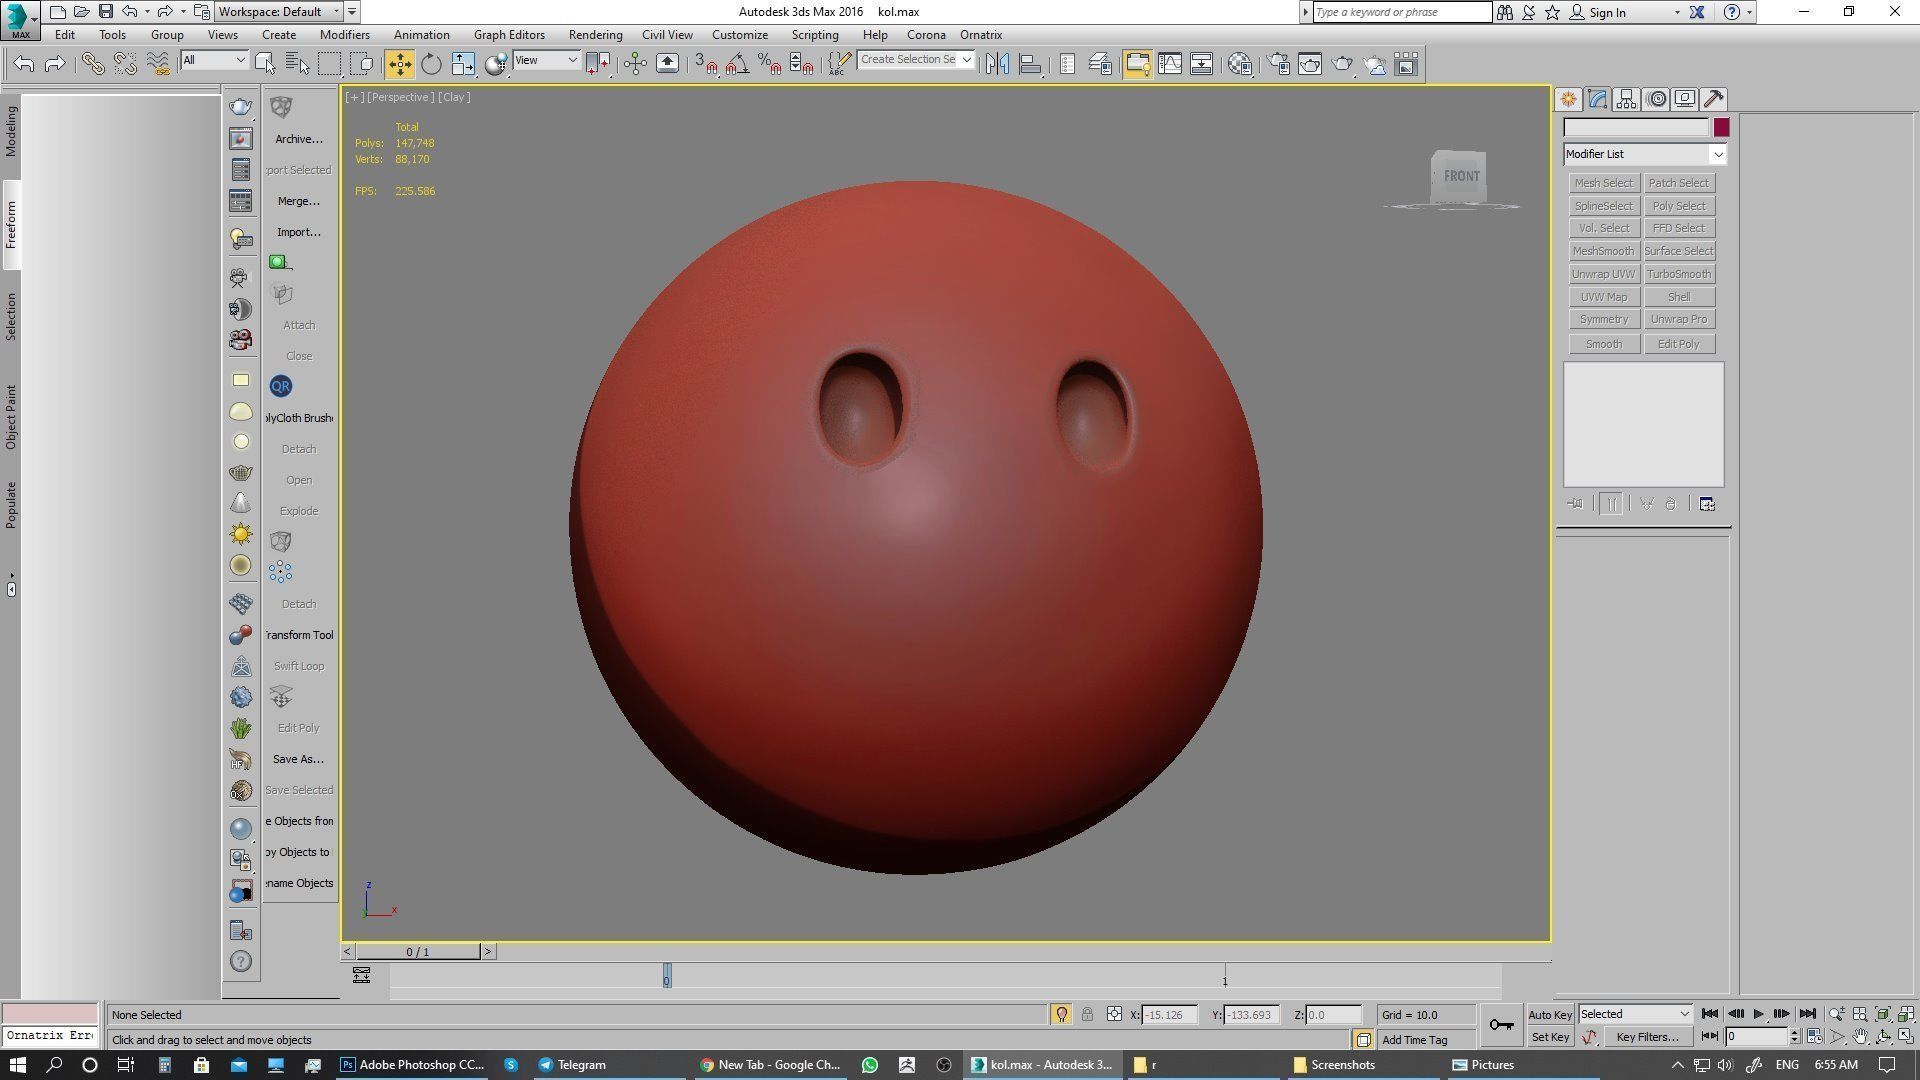This screenshot has height=1080, width=1920.
Task: Toggle the Angle Snap button
Action: click(737, 64)
